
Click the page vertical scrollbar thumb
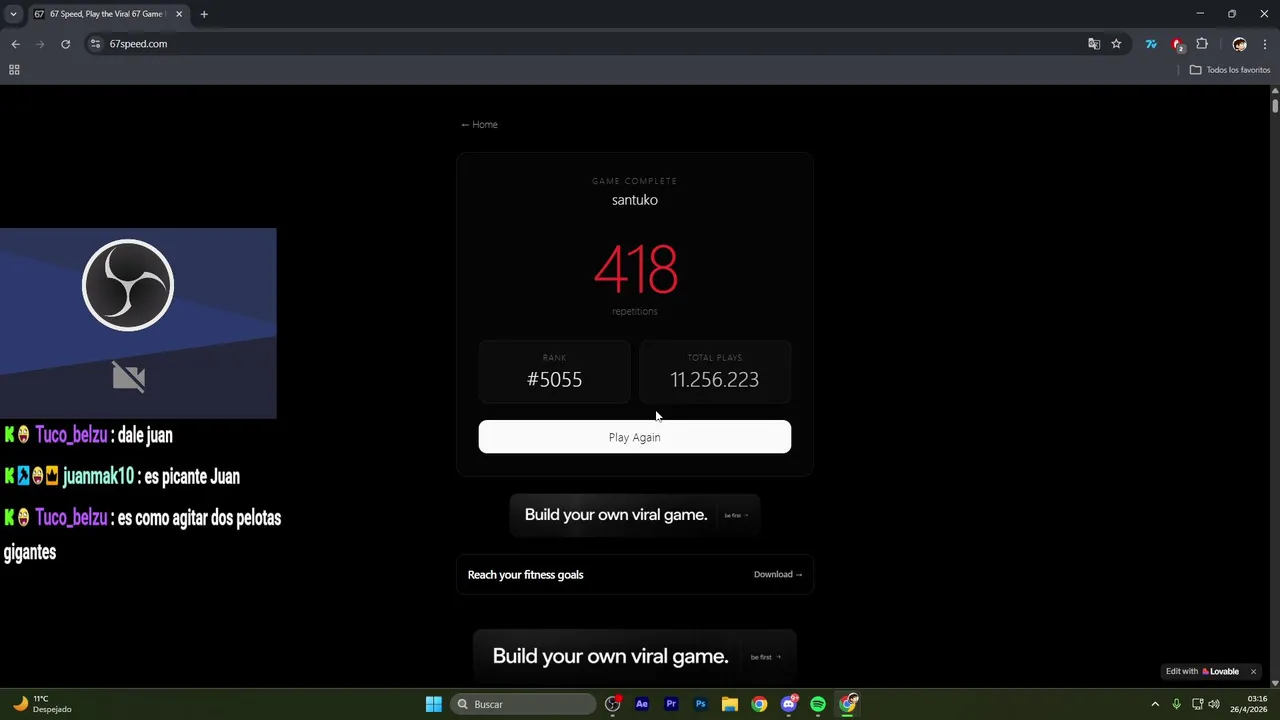pyautogui.click(x=1275, y=105)
